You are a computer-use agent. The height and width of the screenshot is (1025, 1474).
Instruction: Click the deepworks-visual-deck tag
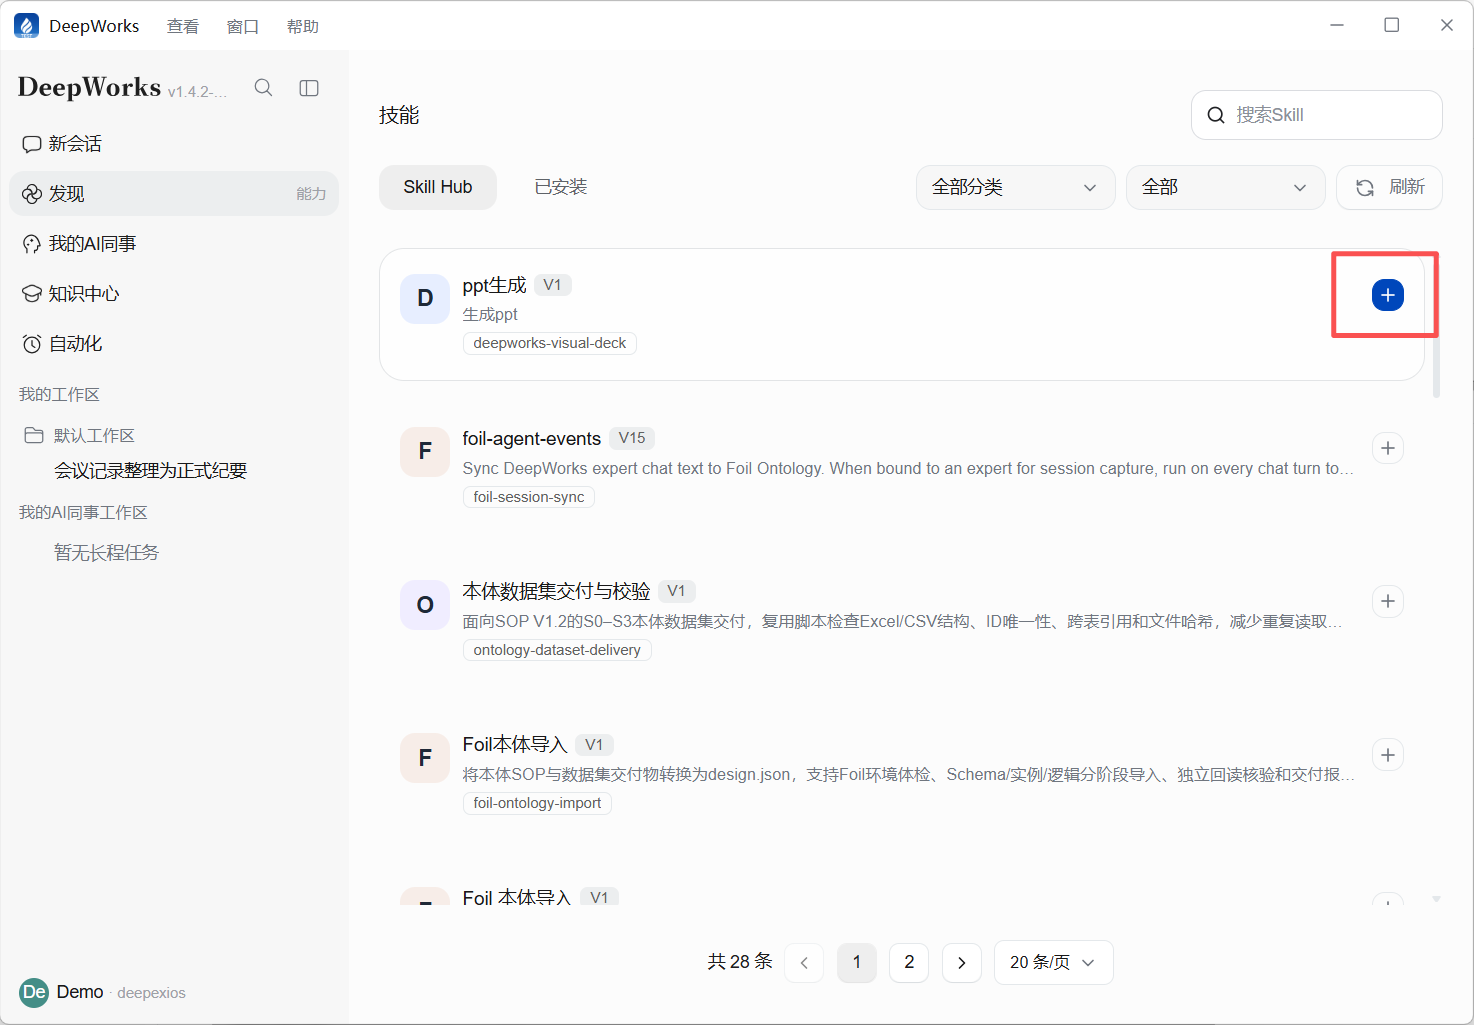(549, 343)
